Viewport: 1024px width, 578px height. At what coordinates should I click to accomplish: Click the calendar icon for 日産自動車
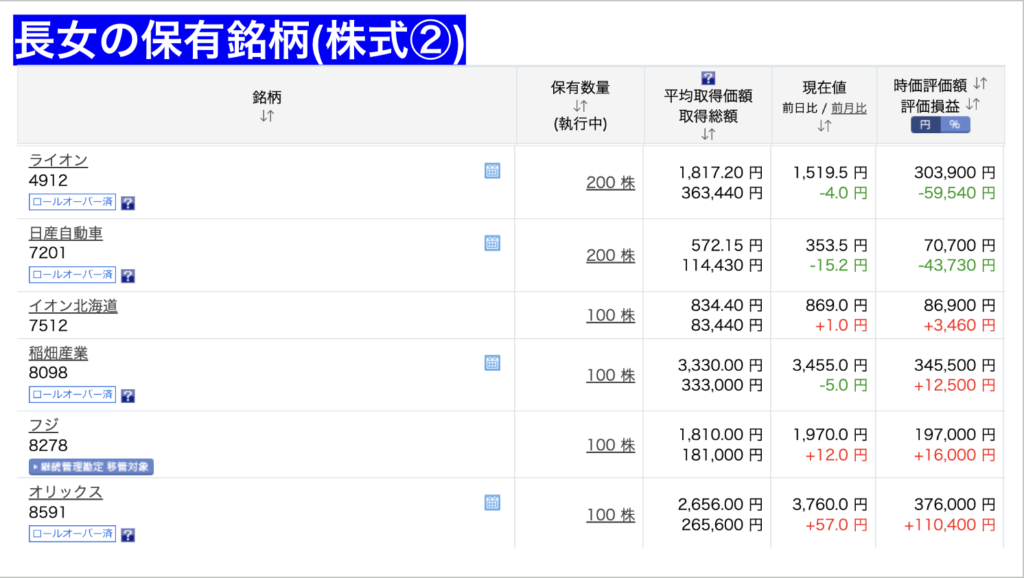(x=492, y=243)
